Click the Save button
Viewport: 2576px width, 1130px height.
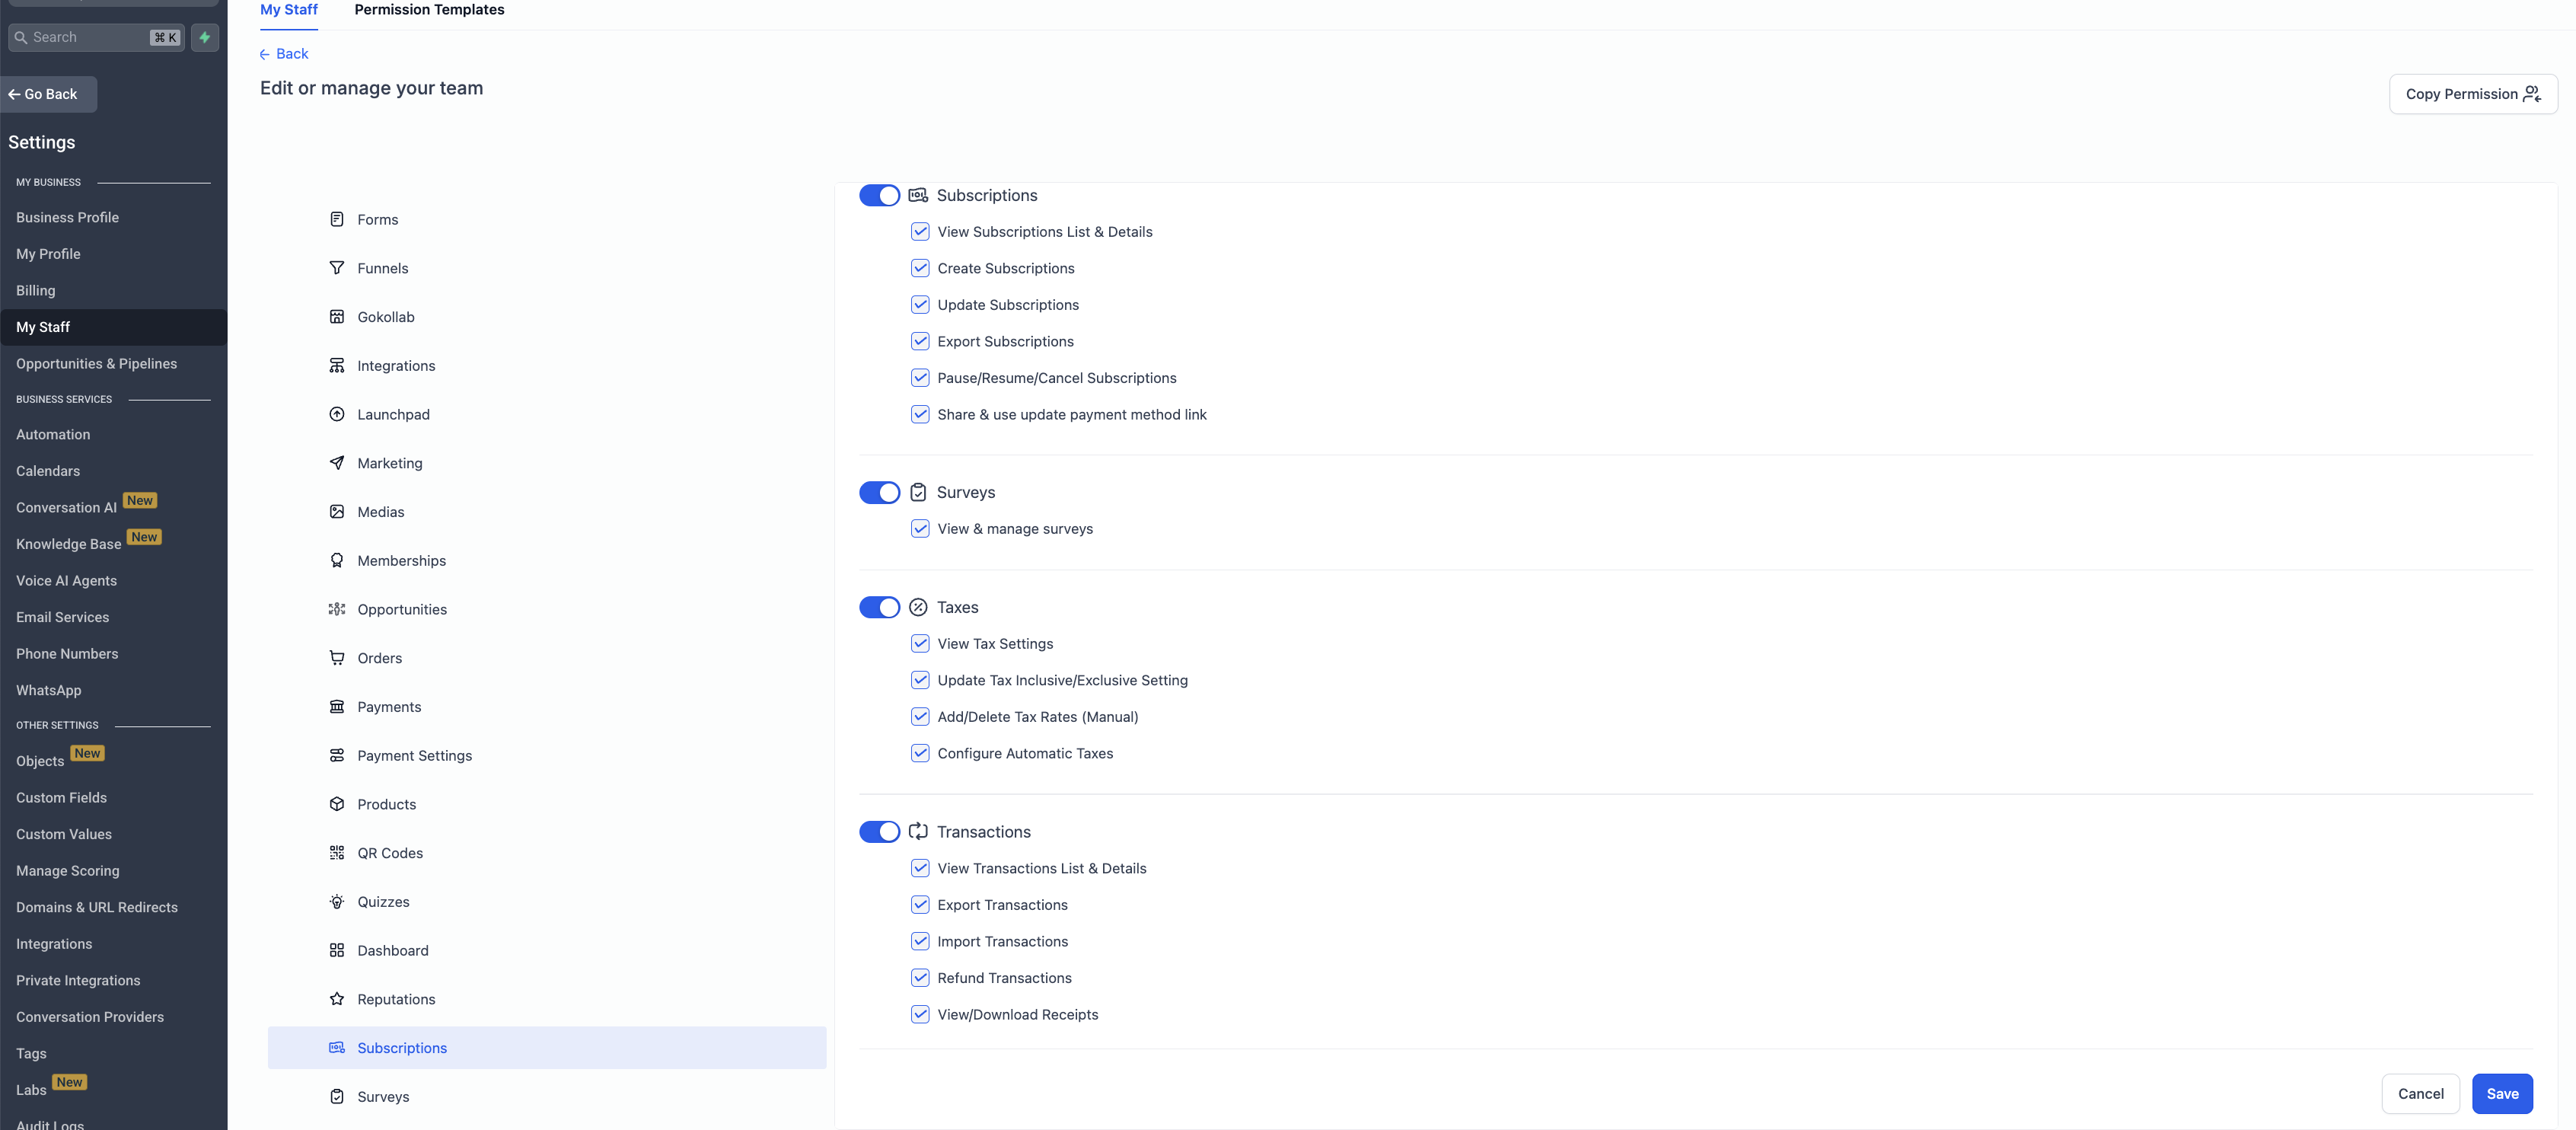tap(2502, 1094)
